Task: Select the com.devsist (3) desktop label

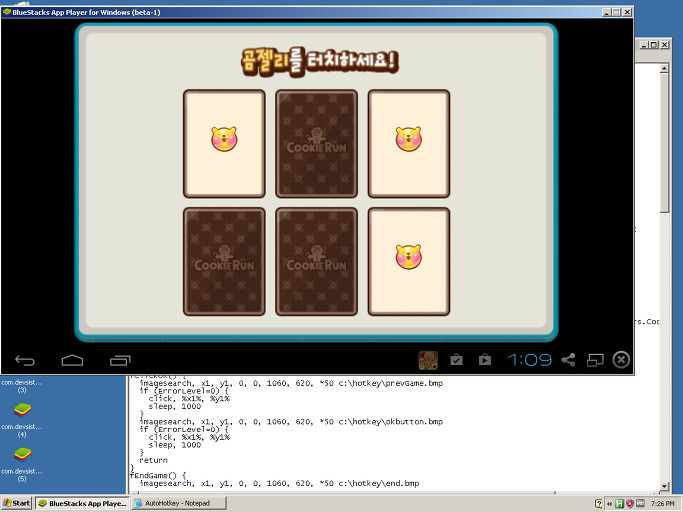Action: coord(22,386)
